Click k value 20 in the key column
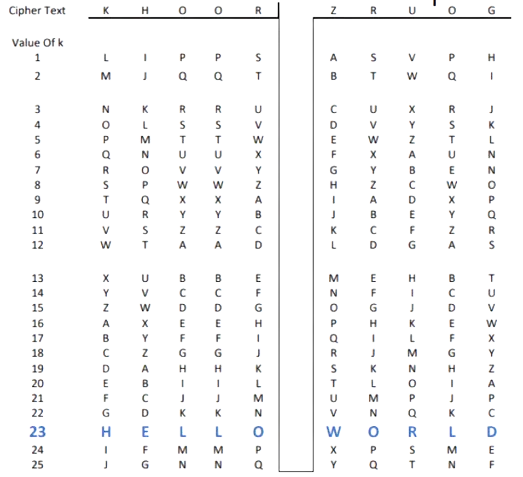The height and width of the screenshot is (477, 523). pyautogui.click(x=38, y=383)
